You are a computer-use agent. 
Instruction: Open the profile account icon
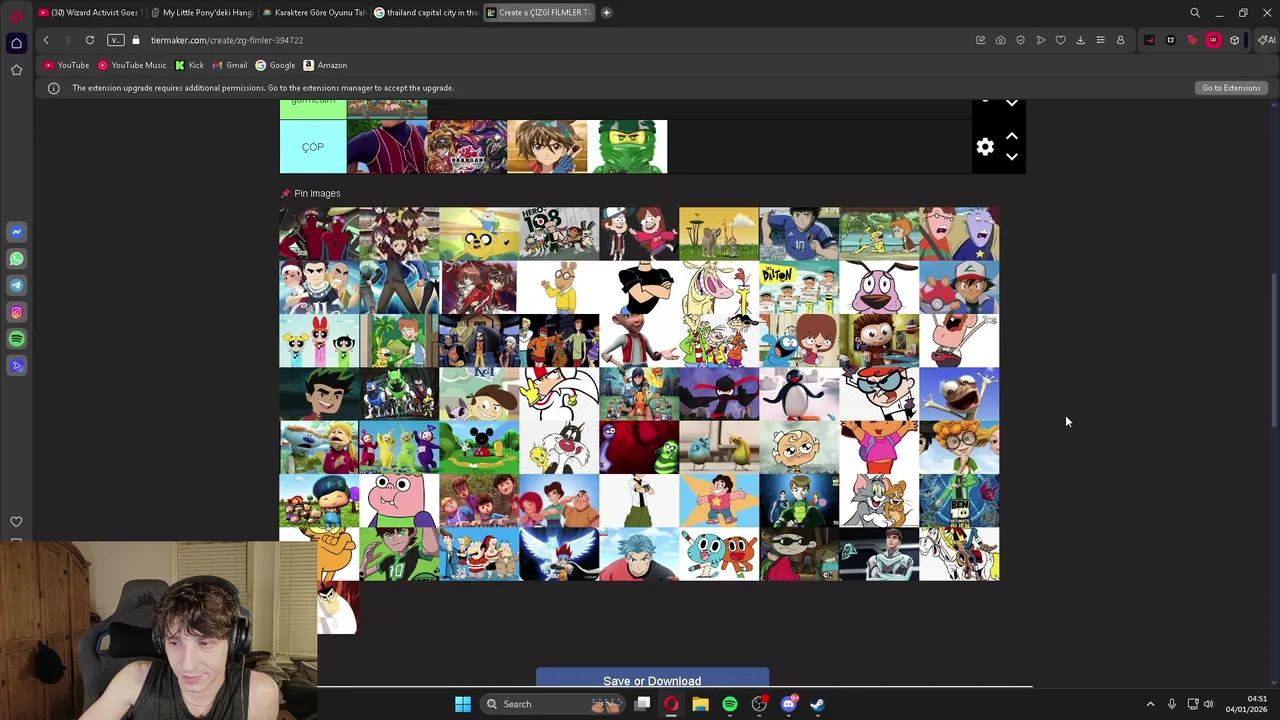pyautogui.click(x=1120, y=40)
